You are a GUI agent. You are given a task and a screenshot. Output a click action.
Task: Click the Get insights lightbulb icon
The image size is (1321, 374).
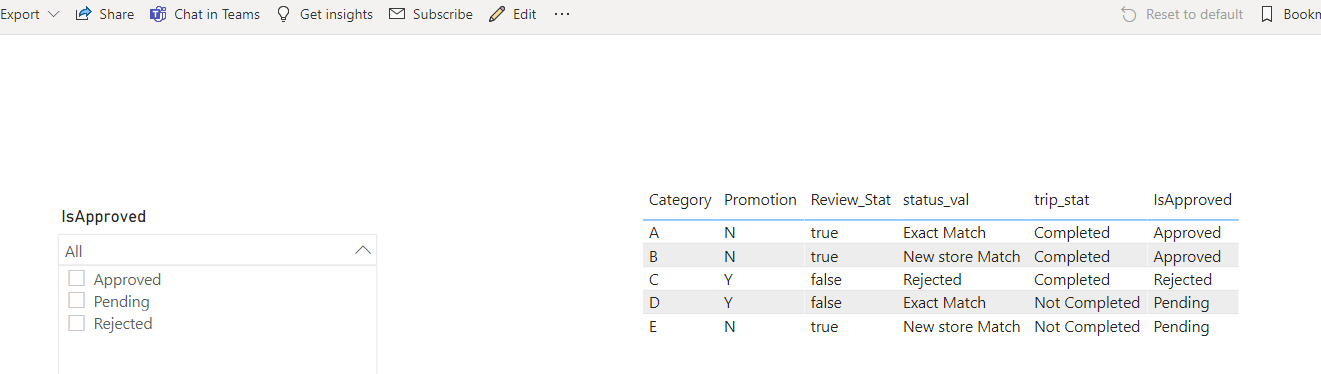(x=284, y=14)
